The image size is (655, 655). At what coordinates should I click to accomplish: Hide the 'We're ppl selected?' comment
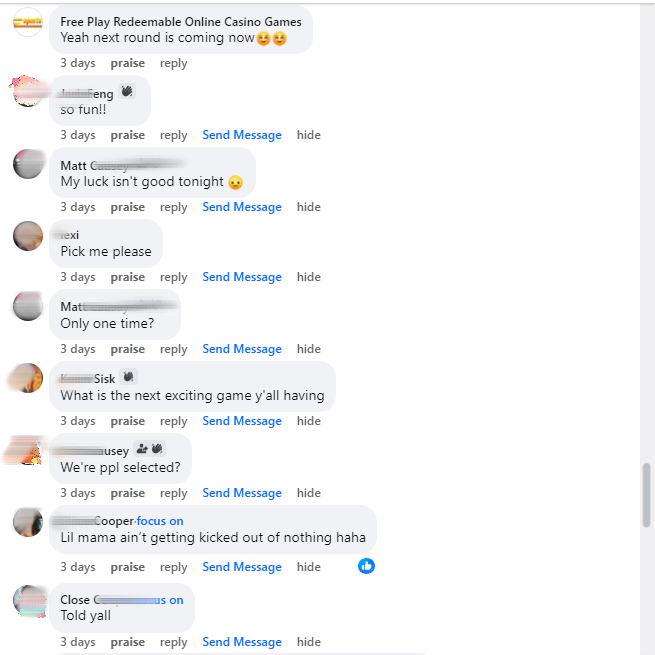click(x=309, y=493)
